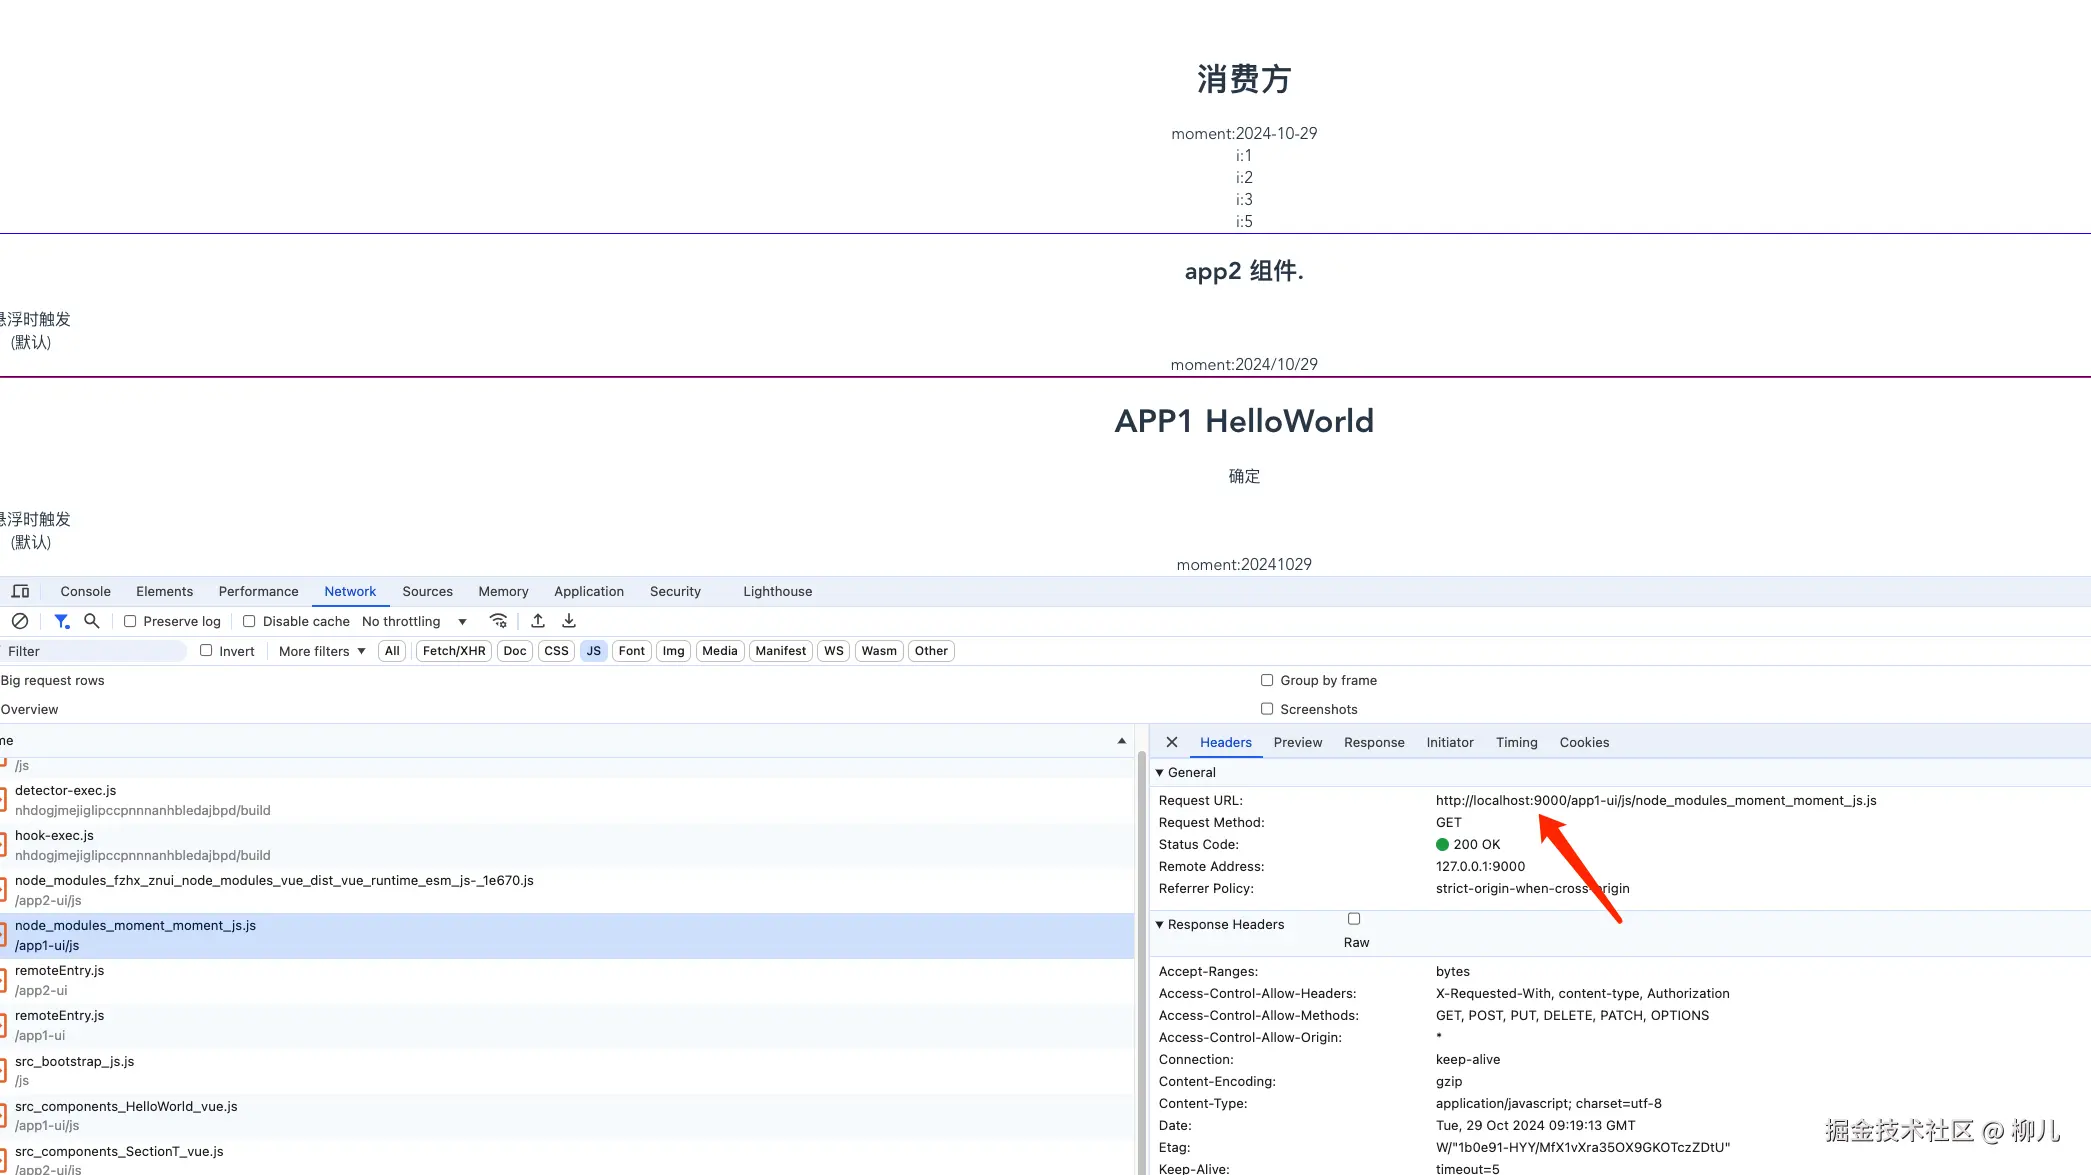This screenshot has width=2091, height=1175.
Task: Check the Group by frame option
Action: point(1267,680)
